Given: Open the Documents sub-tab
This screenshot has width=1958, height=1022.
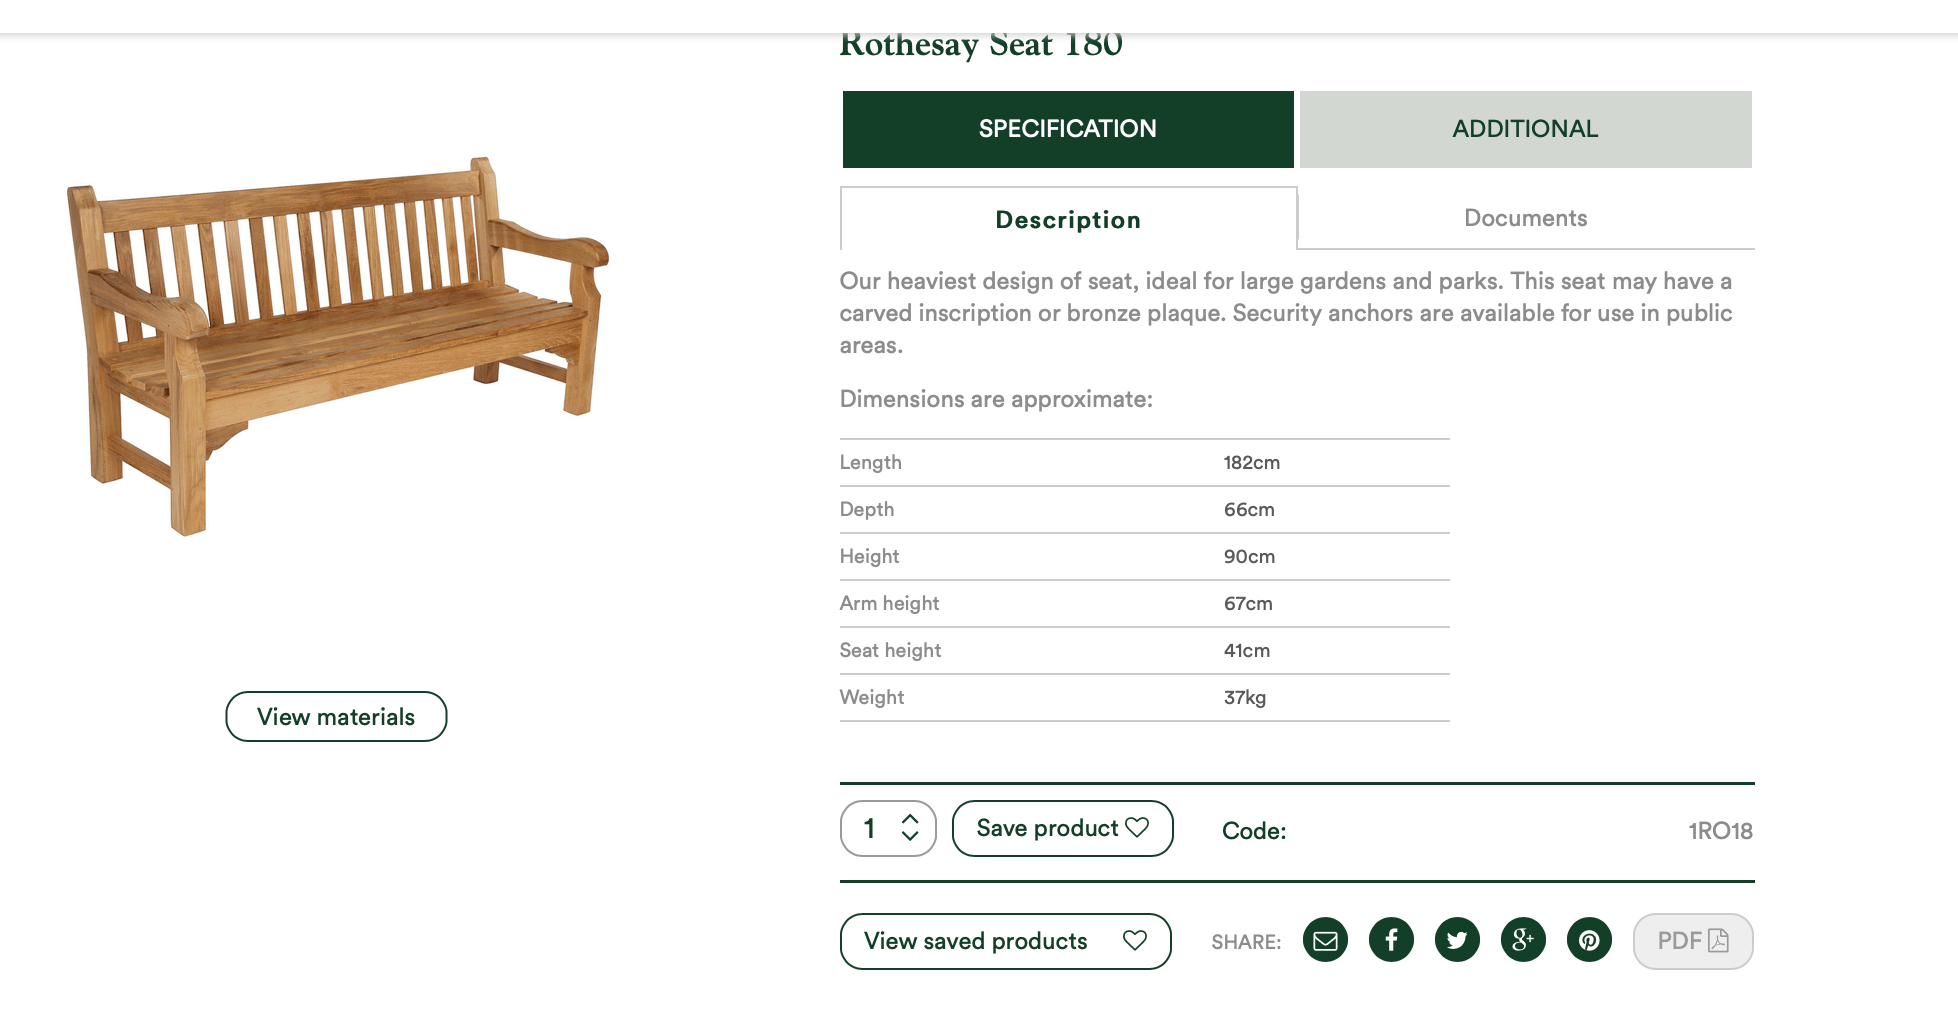Looking at the screenshot, I should tap(1526, 218).
